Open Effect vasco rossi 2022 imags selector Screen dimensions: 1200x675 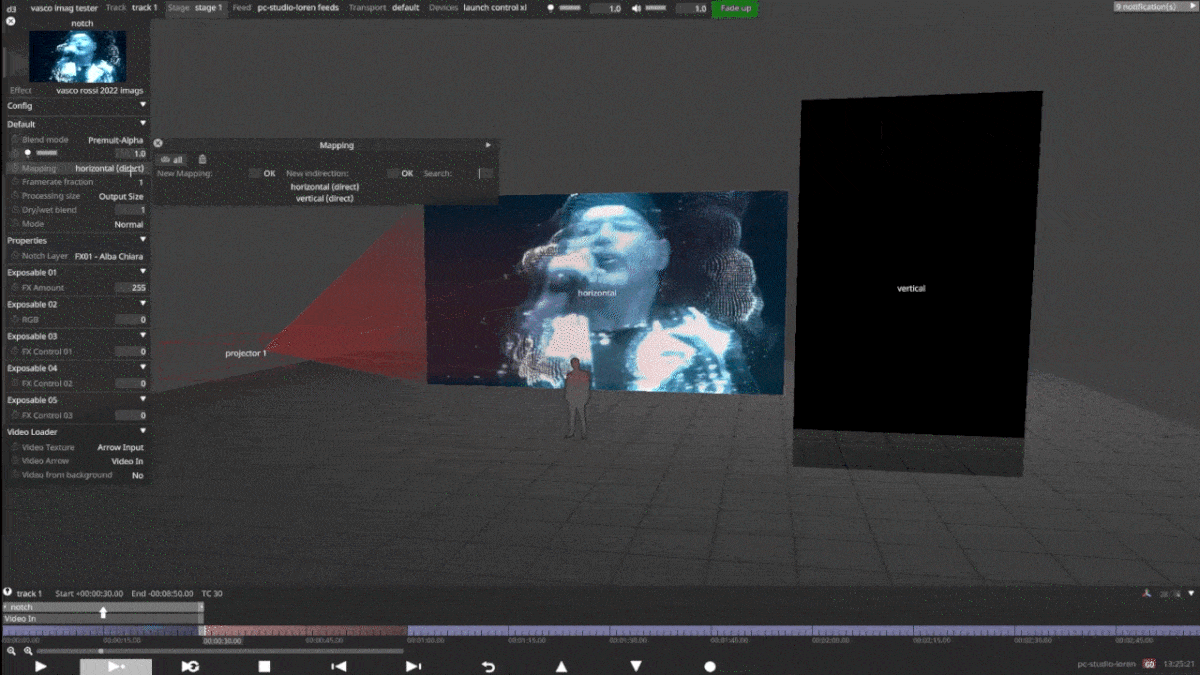click(100, 90)
